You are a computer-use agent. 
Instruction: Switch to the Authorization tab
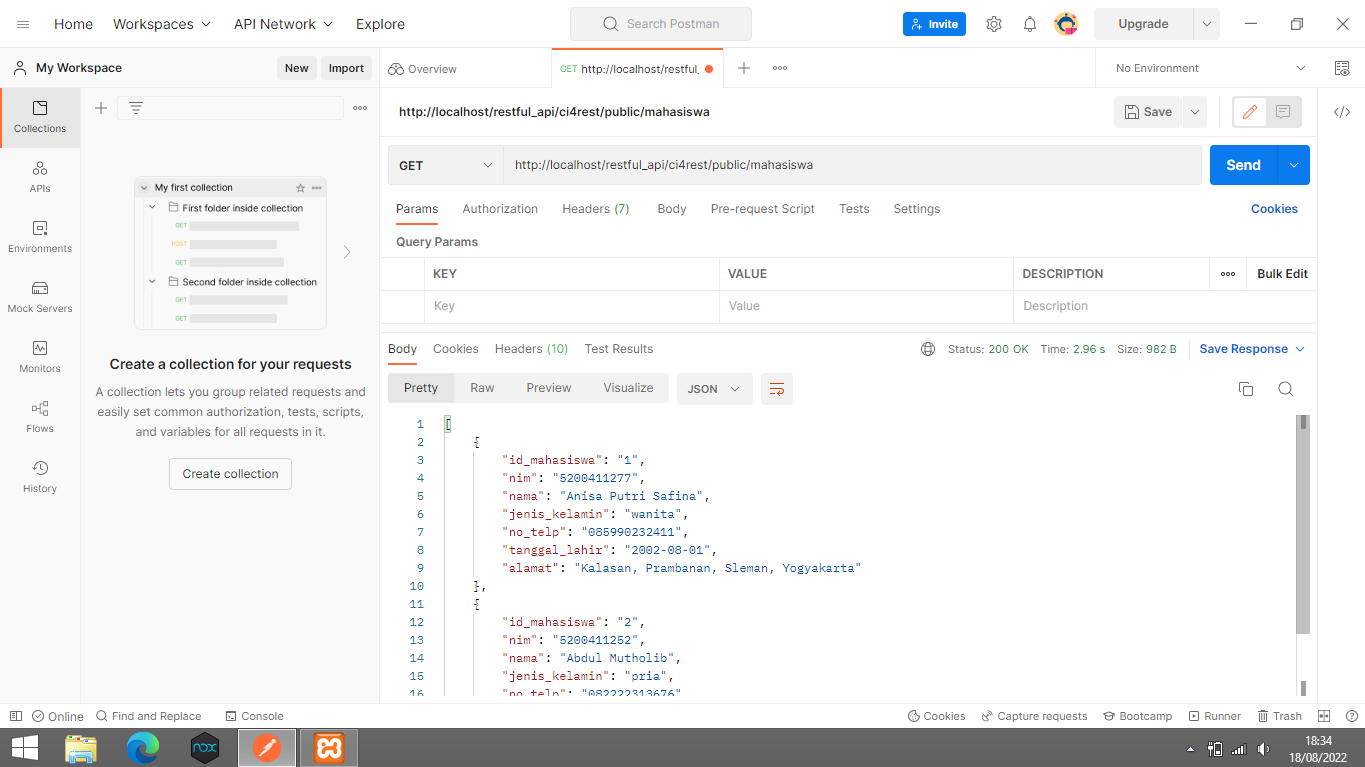pyautogui.click(x=500, y=209)
